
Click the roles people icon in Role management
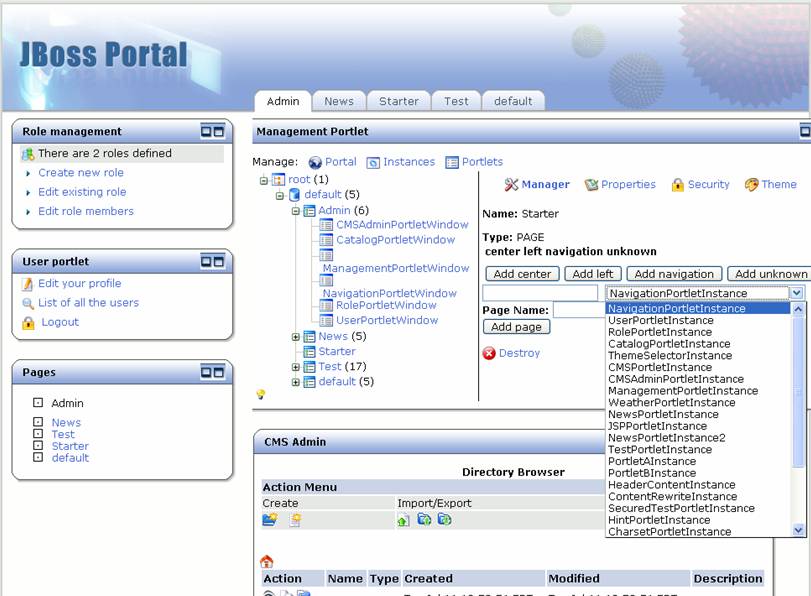click(x=27, y=154)
